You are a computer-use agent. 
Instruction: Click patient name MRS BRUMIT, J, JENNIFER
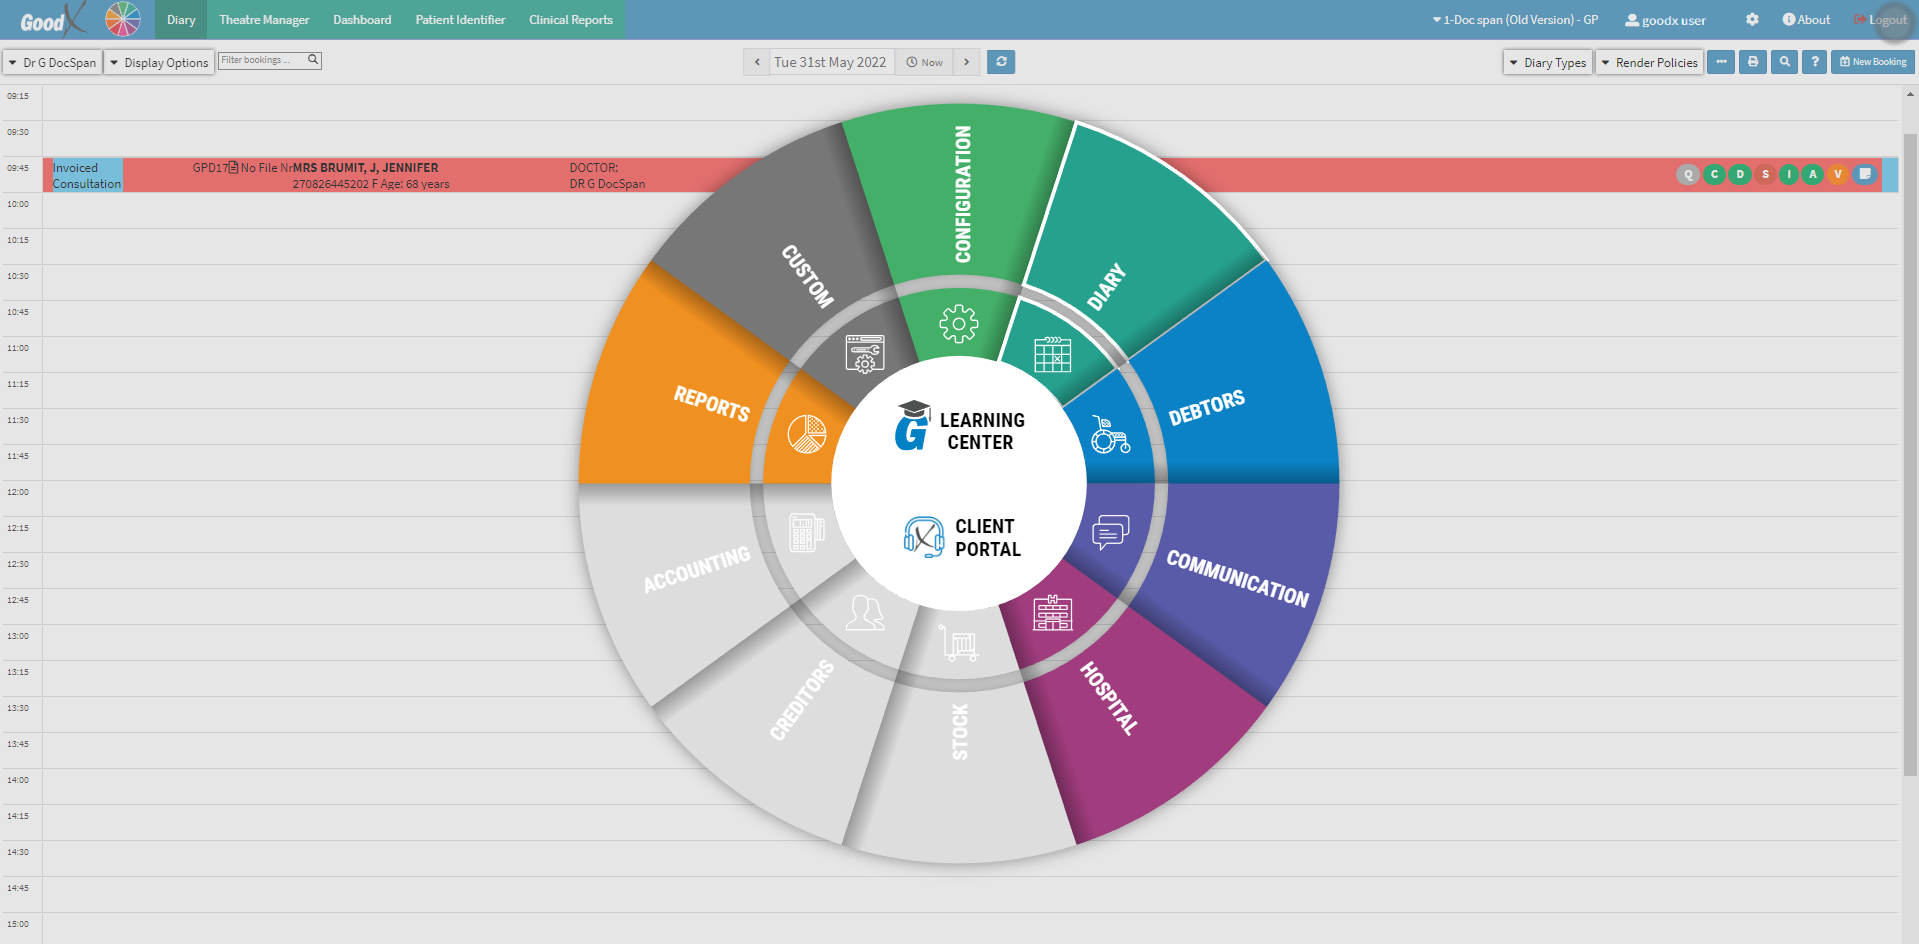(365, 168)
